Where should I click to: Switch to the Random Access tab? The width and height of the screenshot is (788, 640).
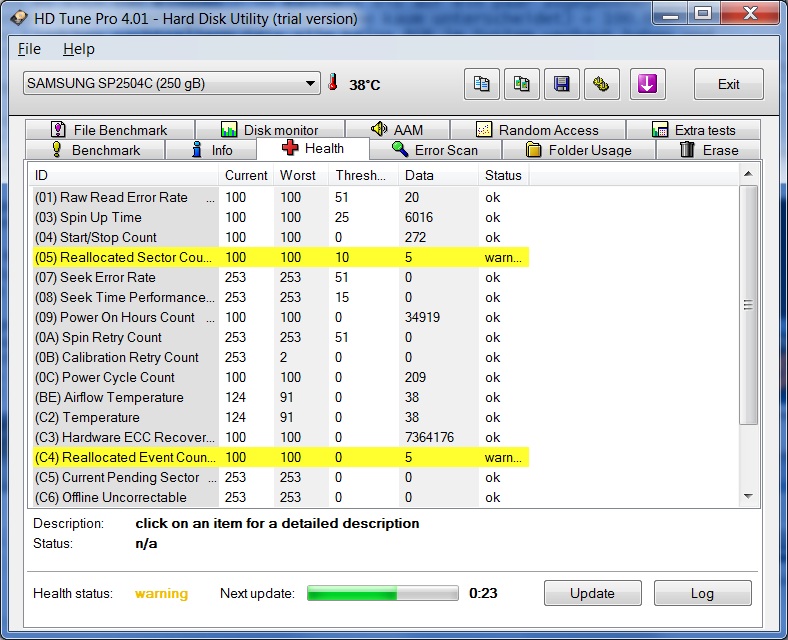point(538,130)
